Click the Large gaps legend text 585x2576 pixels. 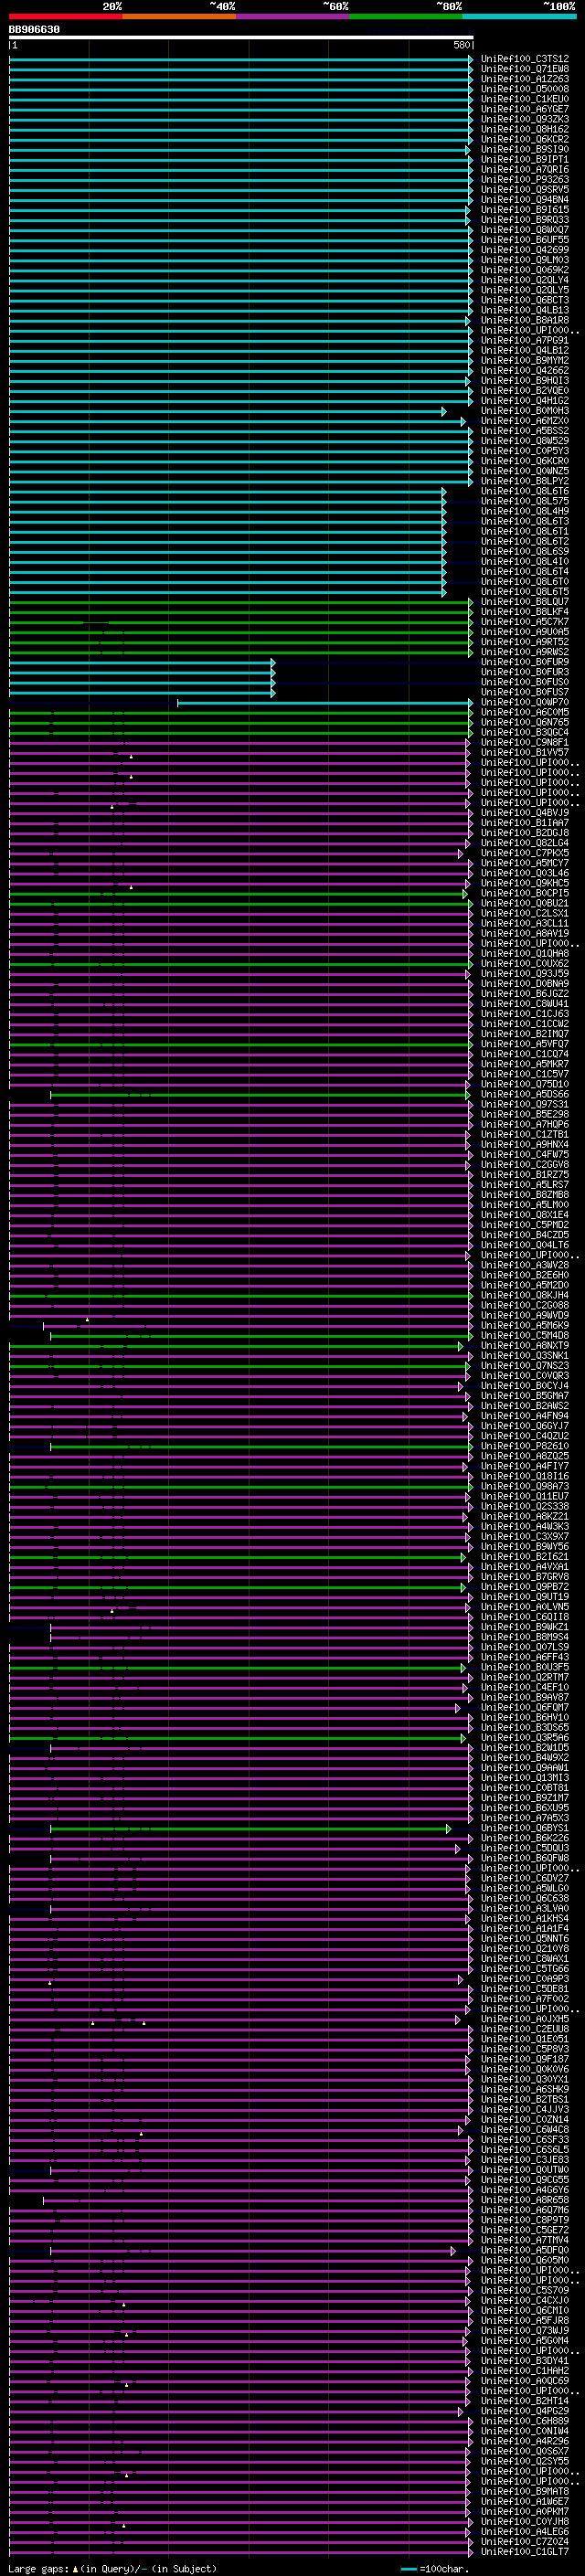click(x=112, y=2568)
